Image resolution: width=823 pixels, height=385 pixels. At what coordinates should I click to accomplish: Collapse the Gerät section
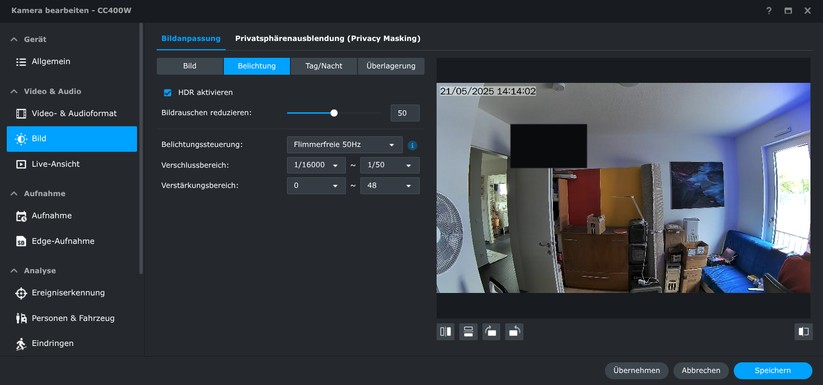pos(14,39)
